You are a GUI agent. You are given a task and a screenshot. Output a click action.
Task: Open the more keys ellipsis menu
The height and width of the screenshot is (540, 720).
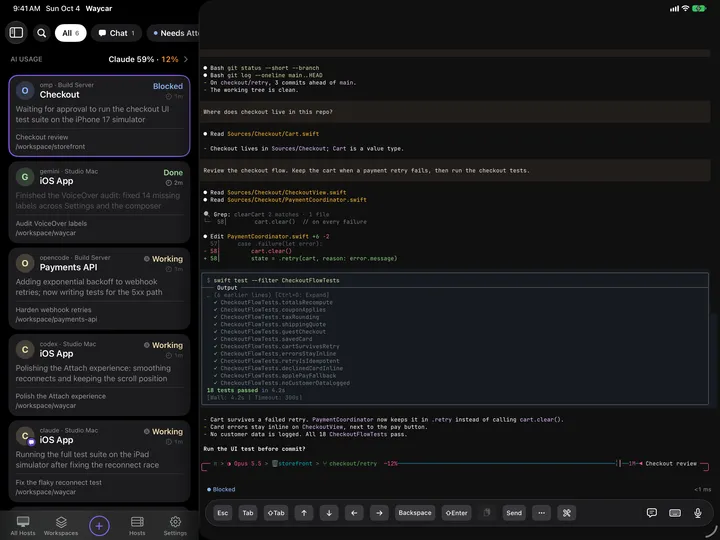[x=541, y=513]
